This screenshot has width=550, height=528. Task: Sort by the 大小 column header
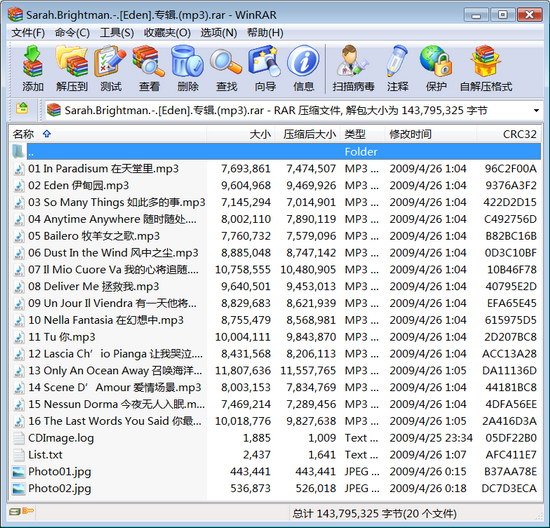241,134
